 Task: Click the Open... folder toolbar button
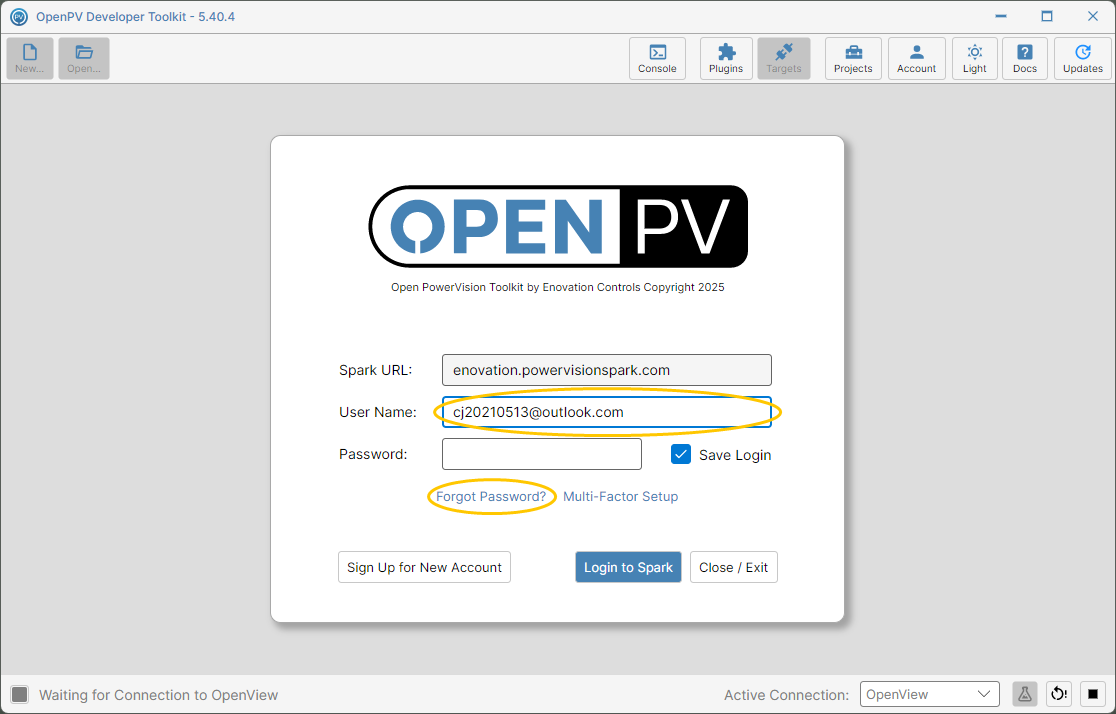tap(84, 58)
